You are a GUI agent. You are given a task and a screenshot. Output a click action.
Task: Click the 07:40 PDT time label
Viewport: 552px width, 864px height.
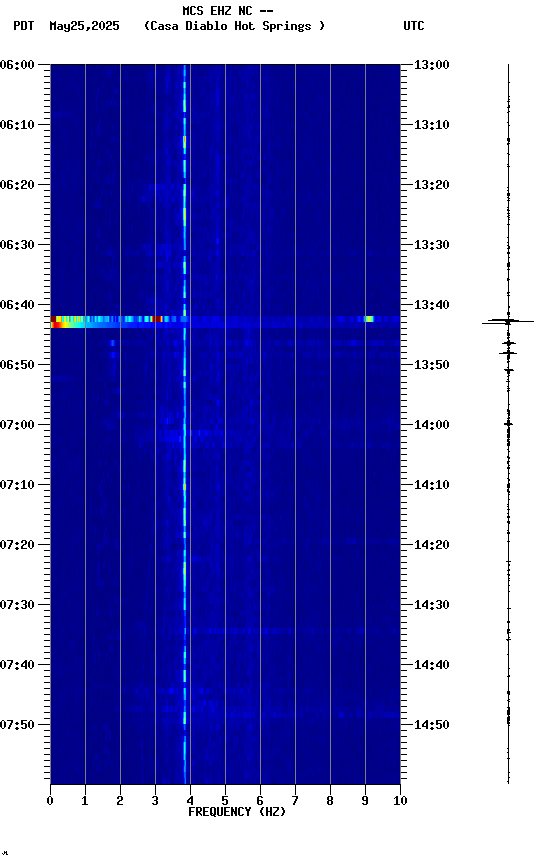tap(17, 665)
